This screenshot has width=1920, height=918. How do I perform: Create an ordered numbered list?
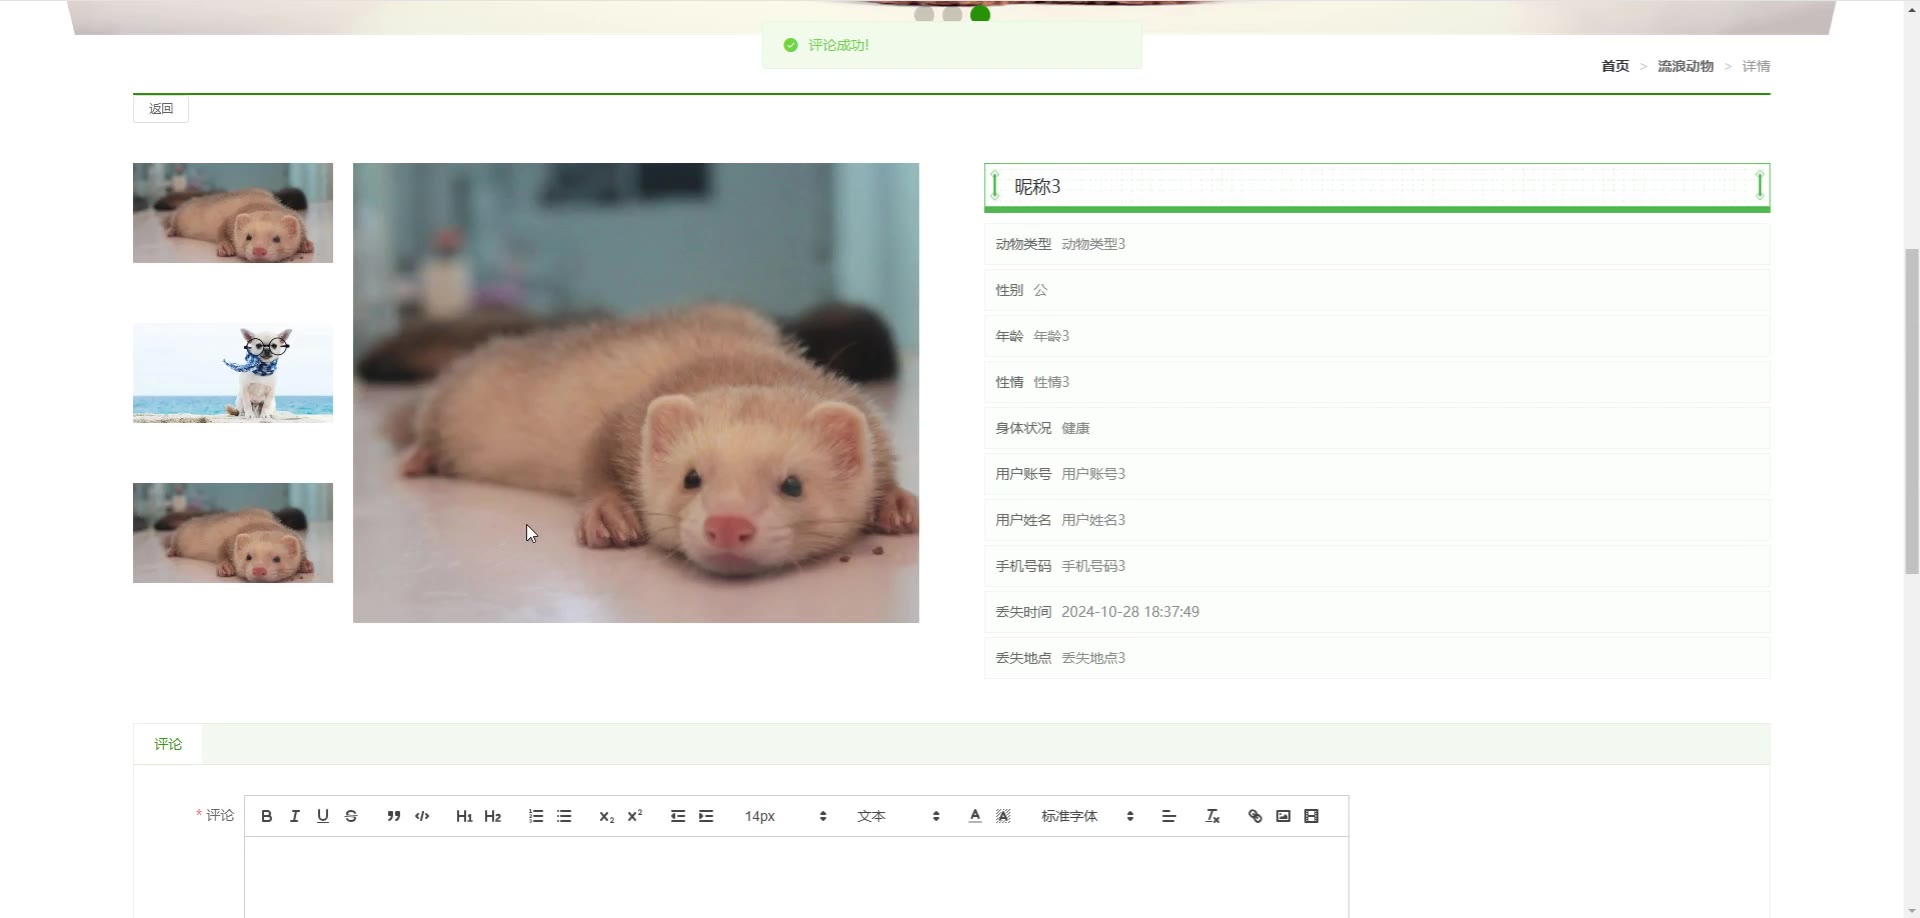click(536, 816)
